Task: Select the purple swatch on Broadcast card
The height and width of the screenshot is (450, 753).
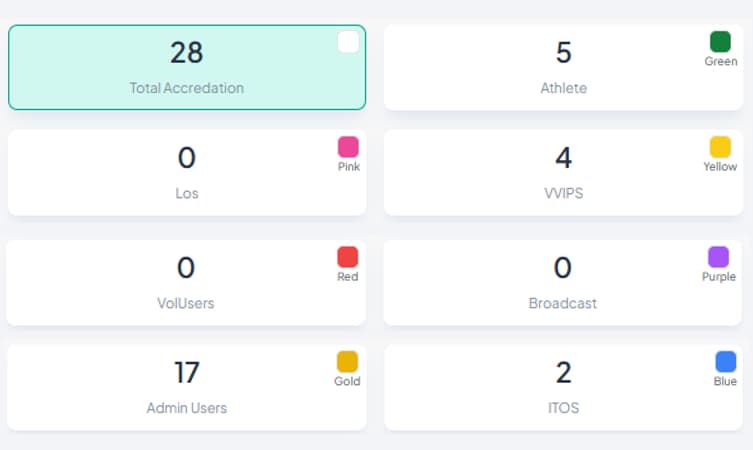Action: [719, 257]
